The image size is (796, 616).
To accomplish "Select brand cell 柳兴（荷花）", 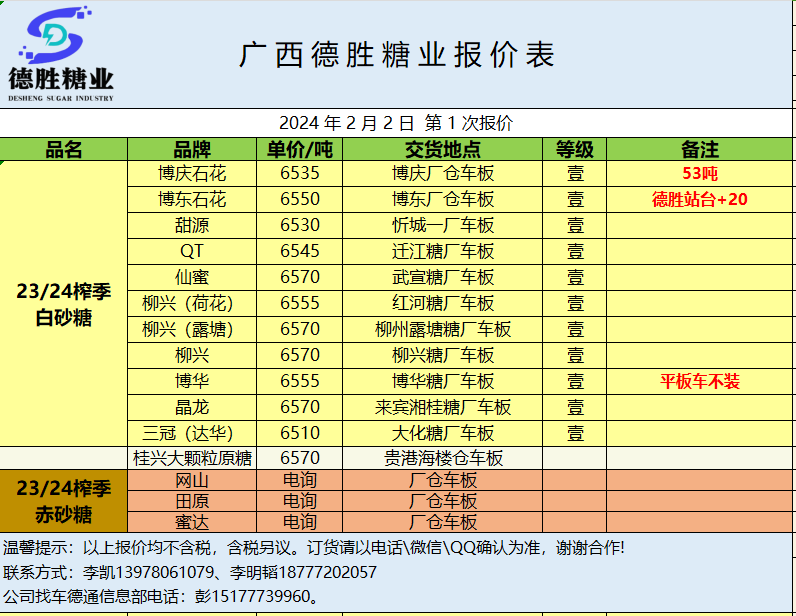I will [192, 304].
